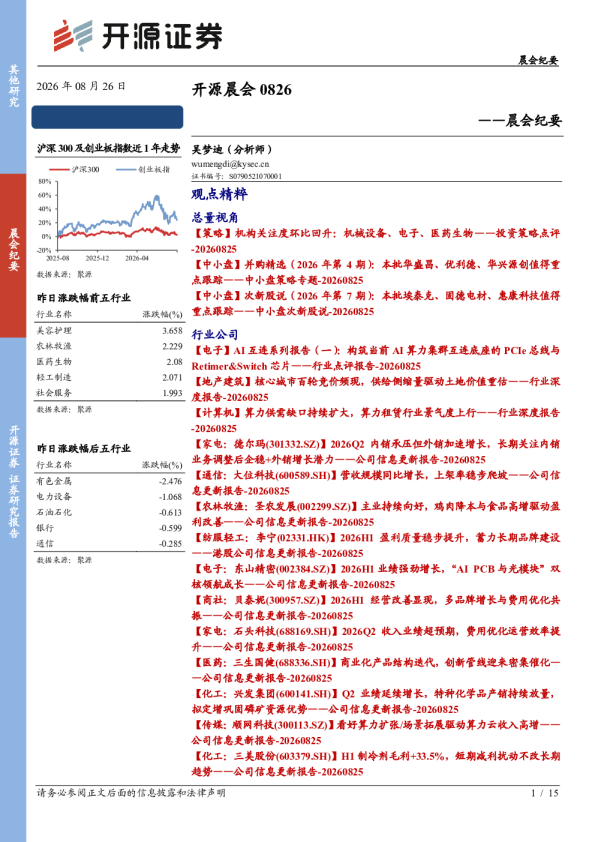
Task: Click the title 开源晨会 0826
Action: click(x=242, y=89)
